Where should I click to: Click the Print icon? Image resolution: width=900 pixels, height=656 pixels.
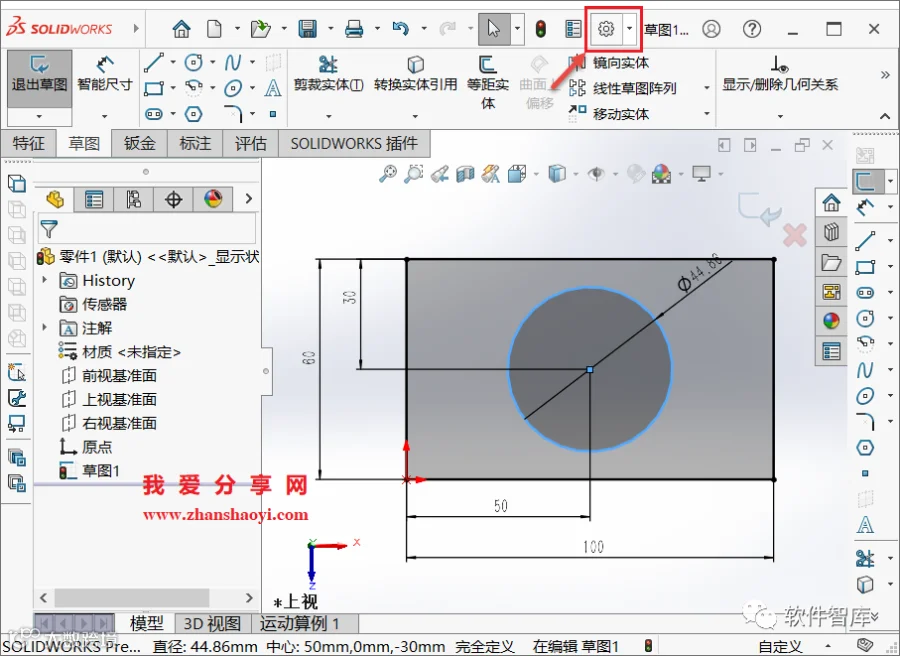click(x=354, y=28)
